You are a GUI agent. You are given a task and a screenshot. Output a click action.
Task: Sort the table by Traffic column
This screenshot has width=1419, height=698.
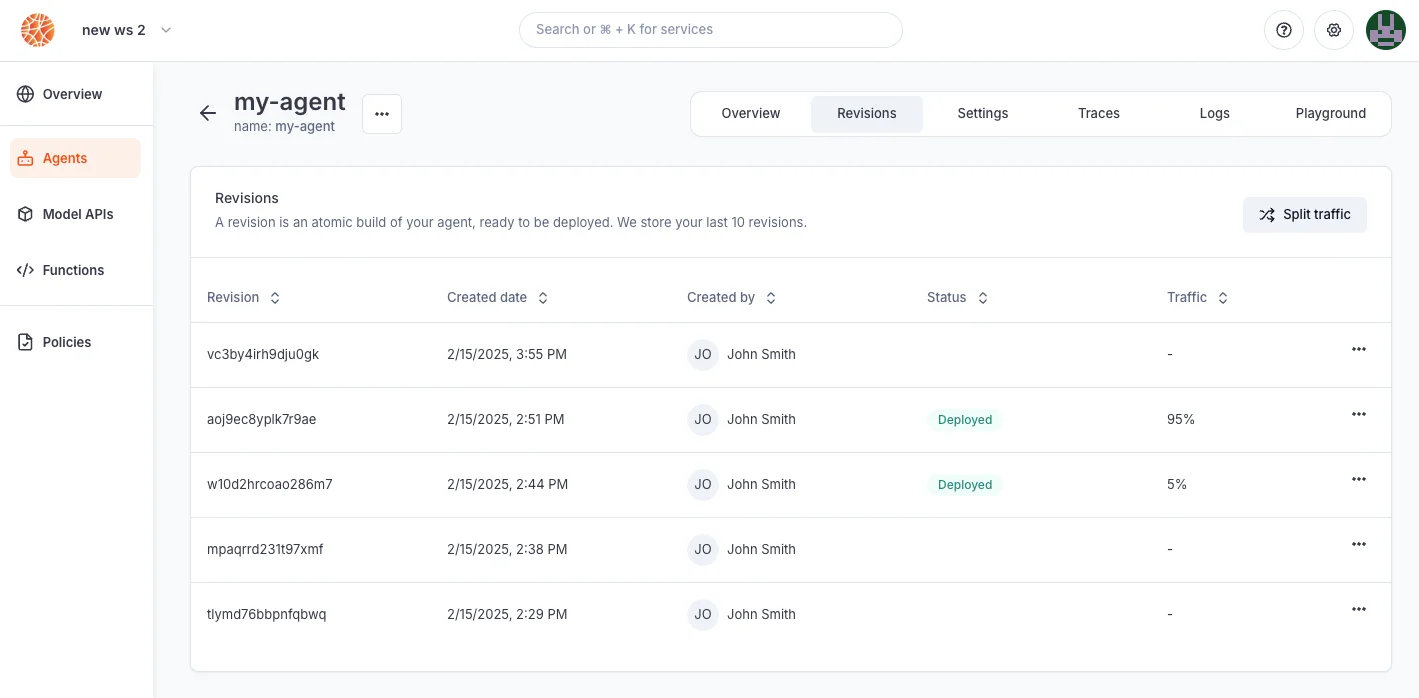click(x=1197, y=297)
